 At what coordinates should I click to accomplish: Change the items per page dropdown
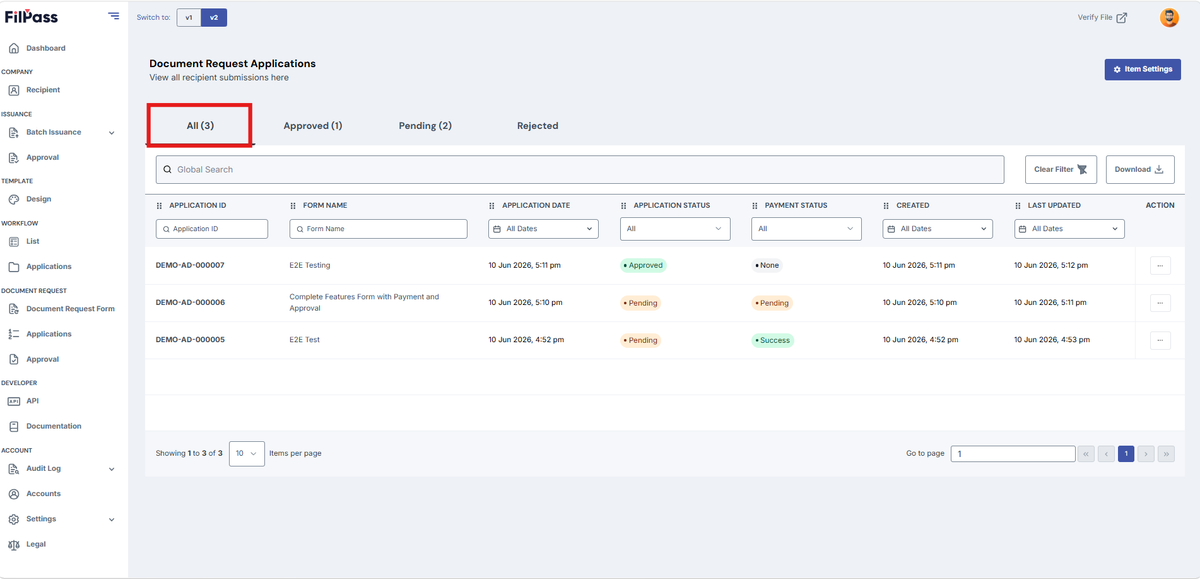coord(247,454)
